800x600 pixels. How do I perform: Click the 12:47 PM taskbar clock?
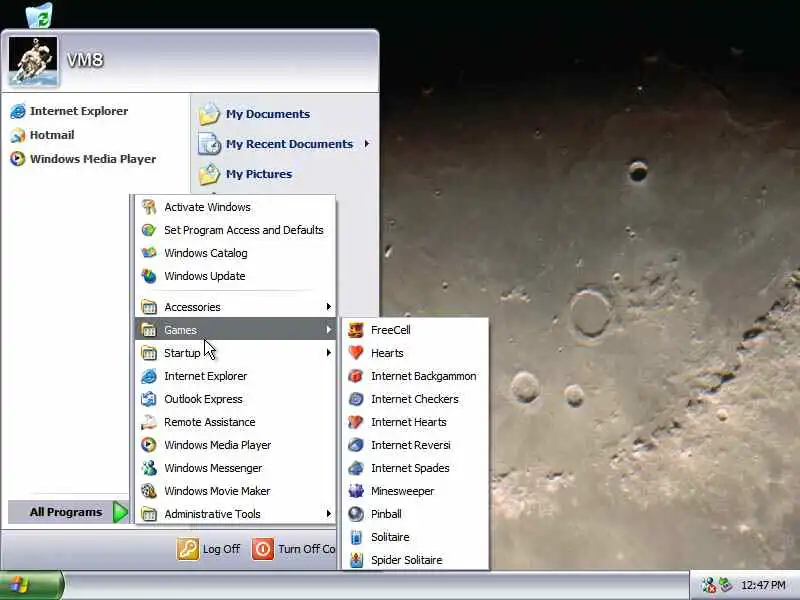[763, 585]
